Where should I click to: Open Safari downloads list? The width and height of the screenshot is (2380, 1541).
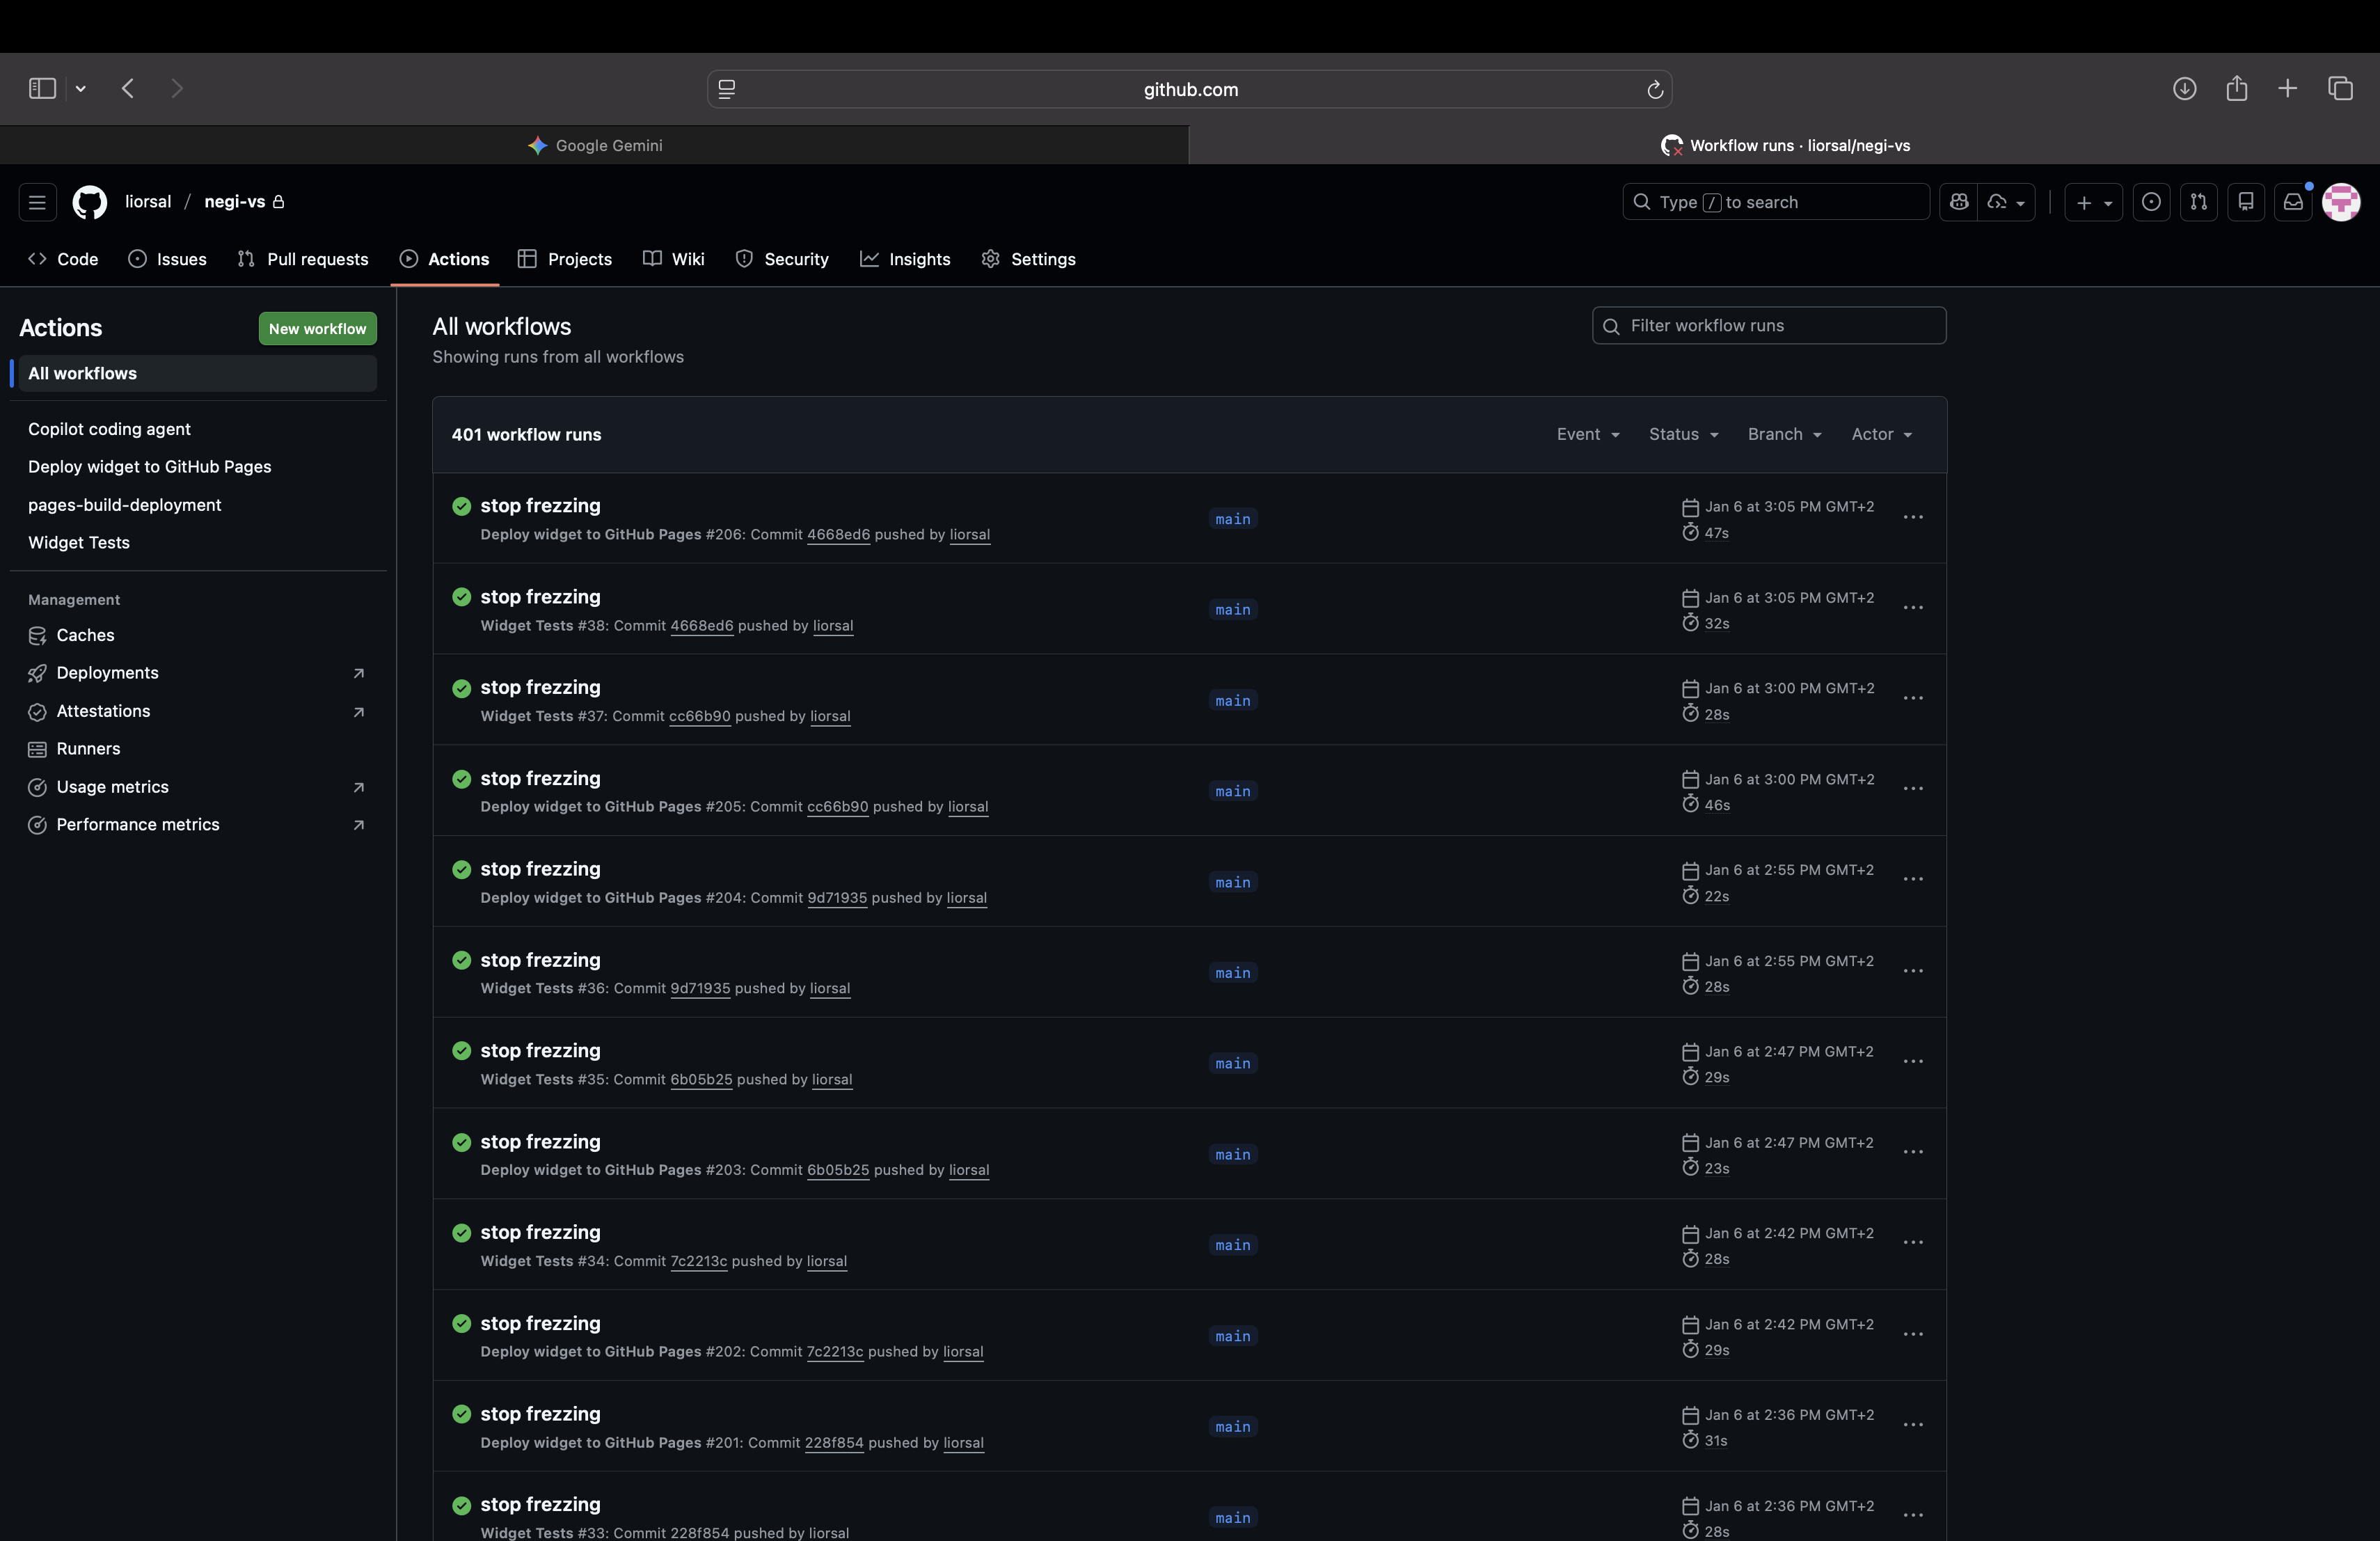coord(2185,89)
